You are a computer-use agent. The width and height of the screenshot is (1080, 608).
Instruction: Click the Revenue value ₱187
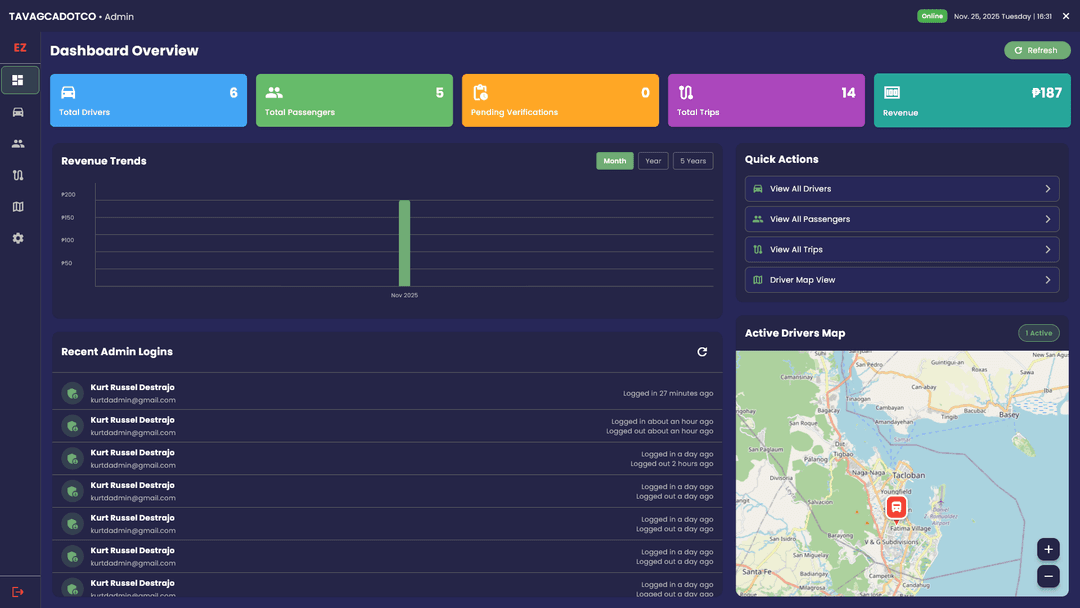click(x=1047, y=93)
